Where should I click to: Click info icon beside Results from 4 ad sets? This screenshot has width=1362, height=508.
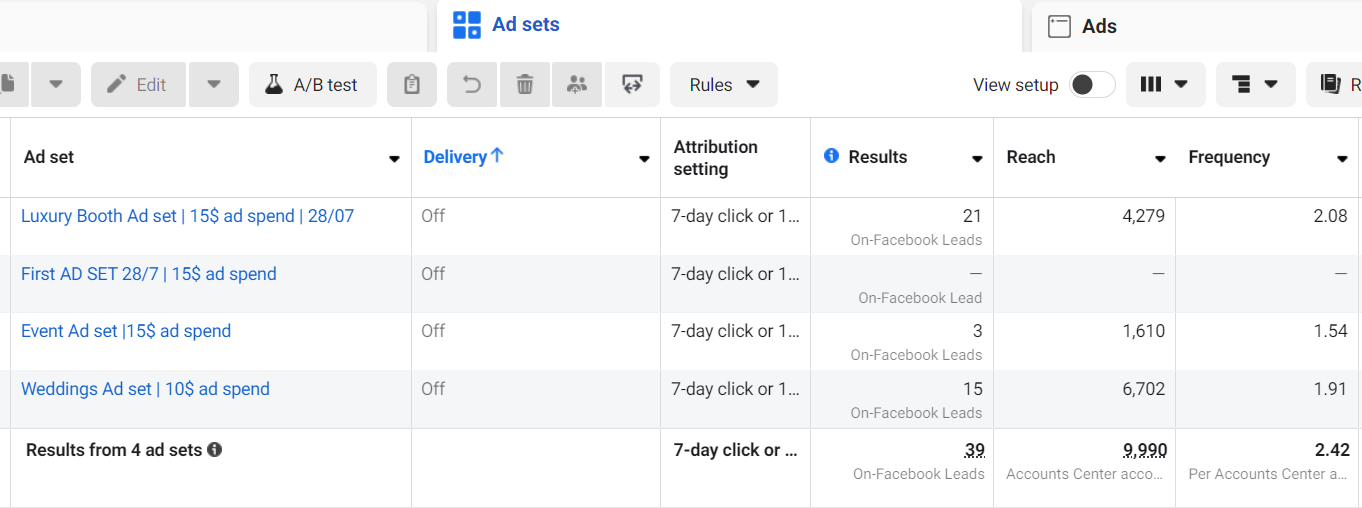point(214,450)
